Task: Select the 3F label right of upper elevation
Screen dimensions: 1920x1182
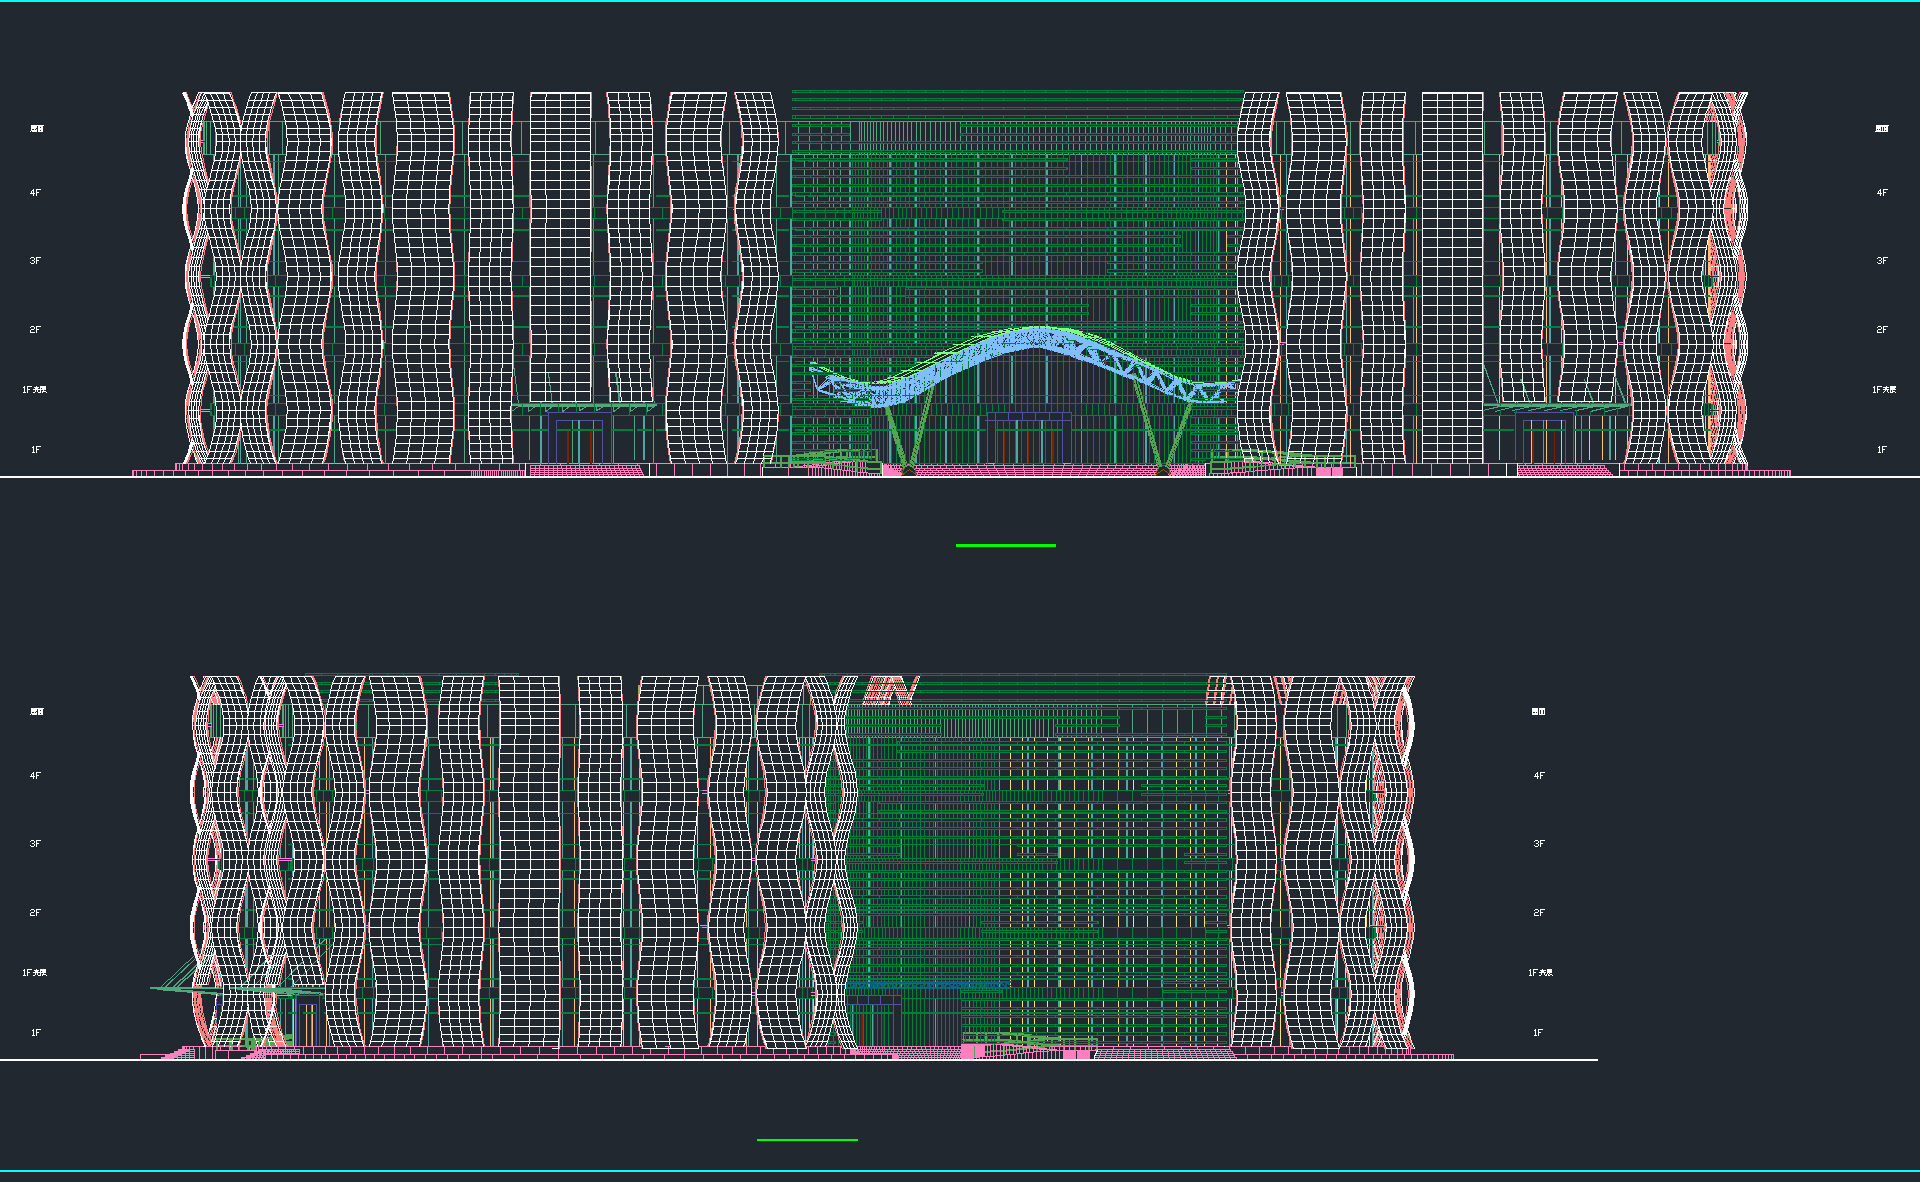Action: pos(1882,261)
